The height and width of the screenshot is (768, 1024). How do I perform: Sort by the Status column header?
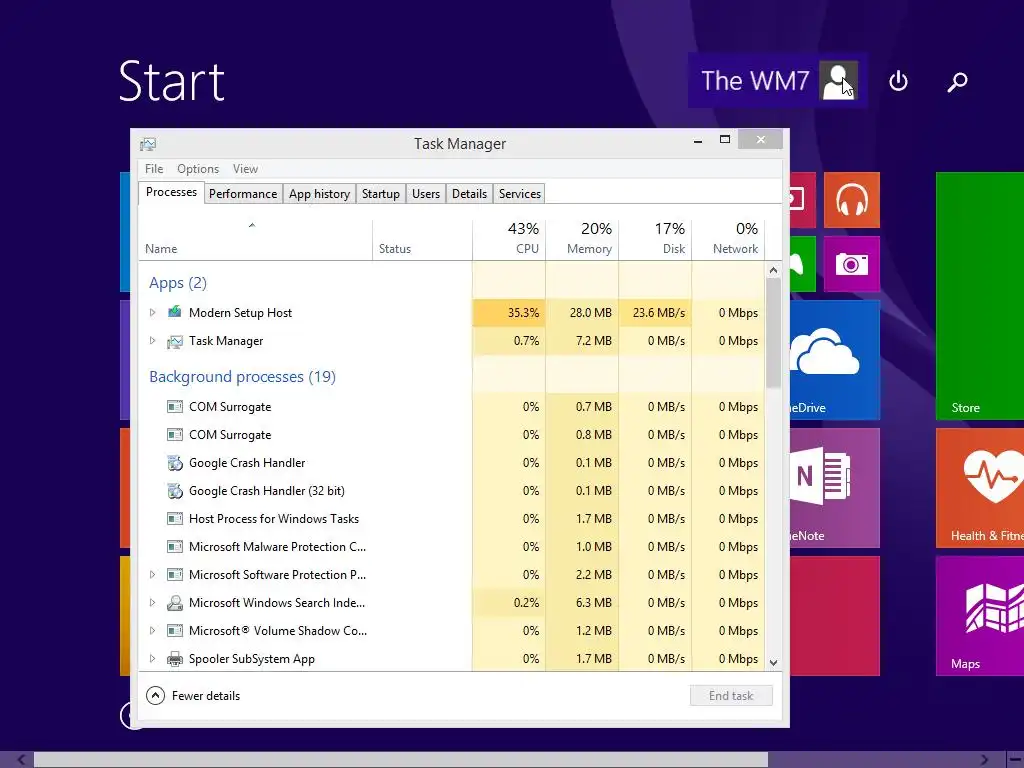[x=423, y=238]
